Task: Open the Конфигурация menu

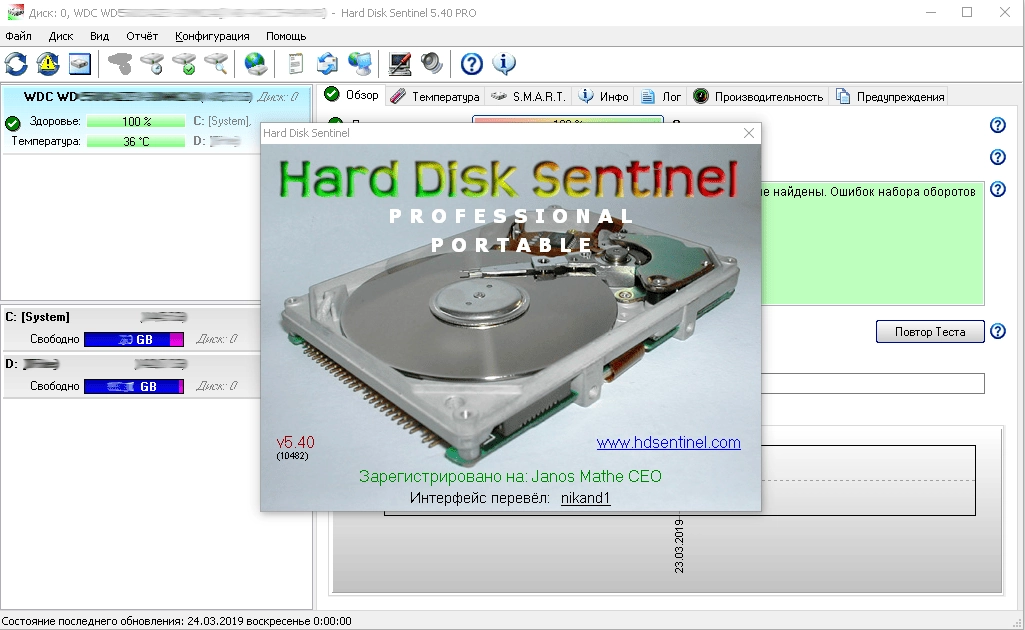Action: [212, 36]
